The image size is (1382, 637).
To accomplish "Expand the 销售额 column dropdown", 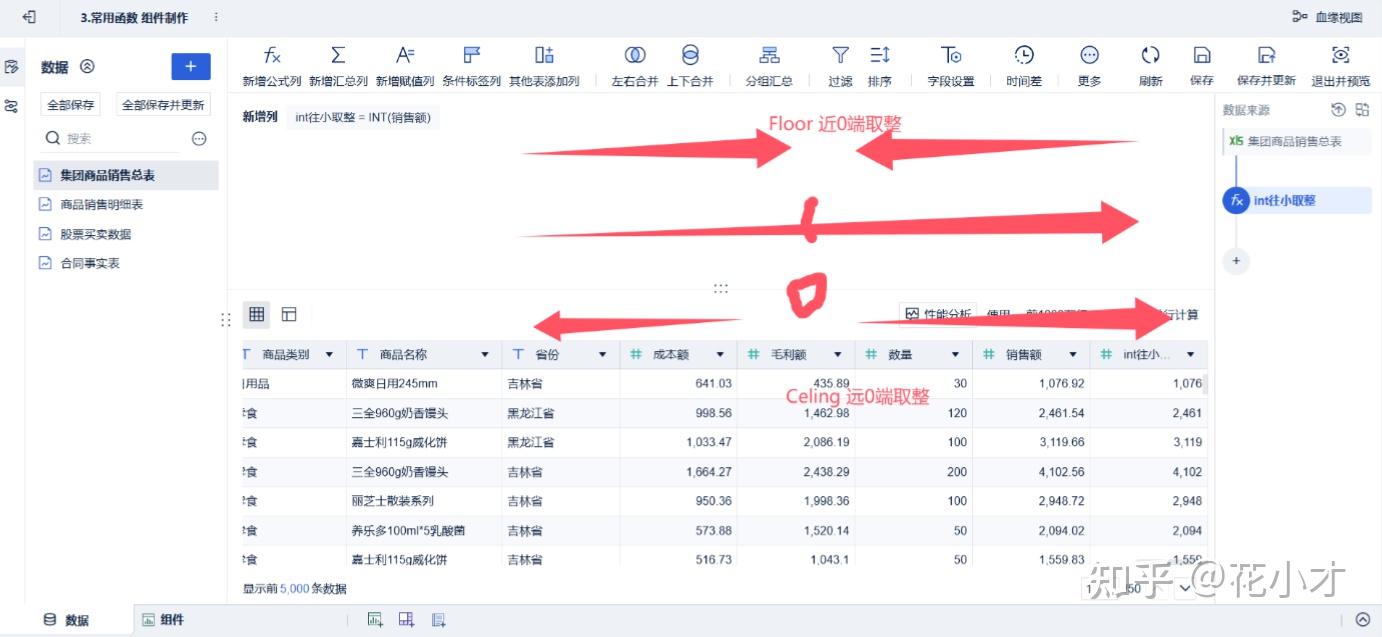I will point(1072,354).
